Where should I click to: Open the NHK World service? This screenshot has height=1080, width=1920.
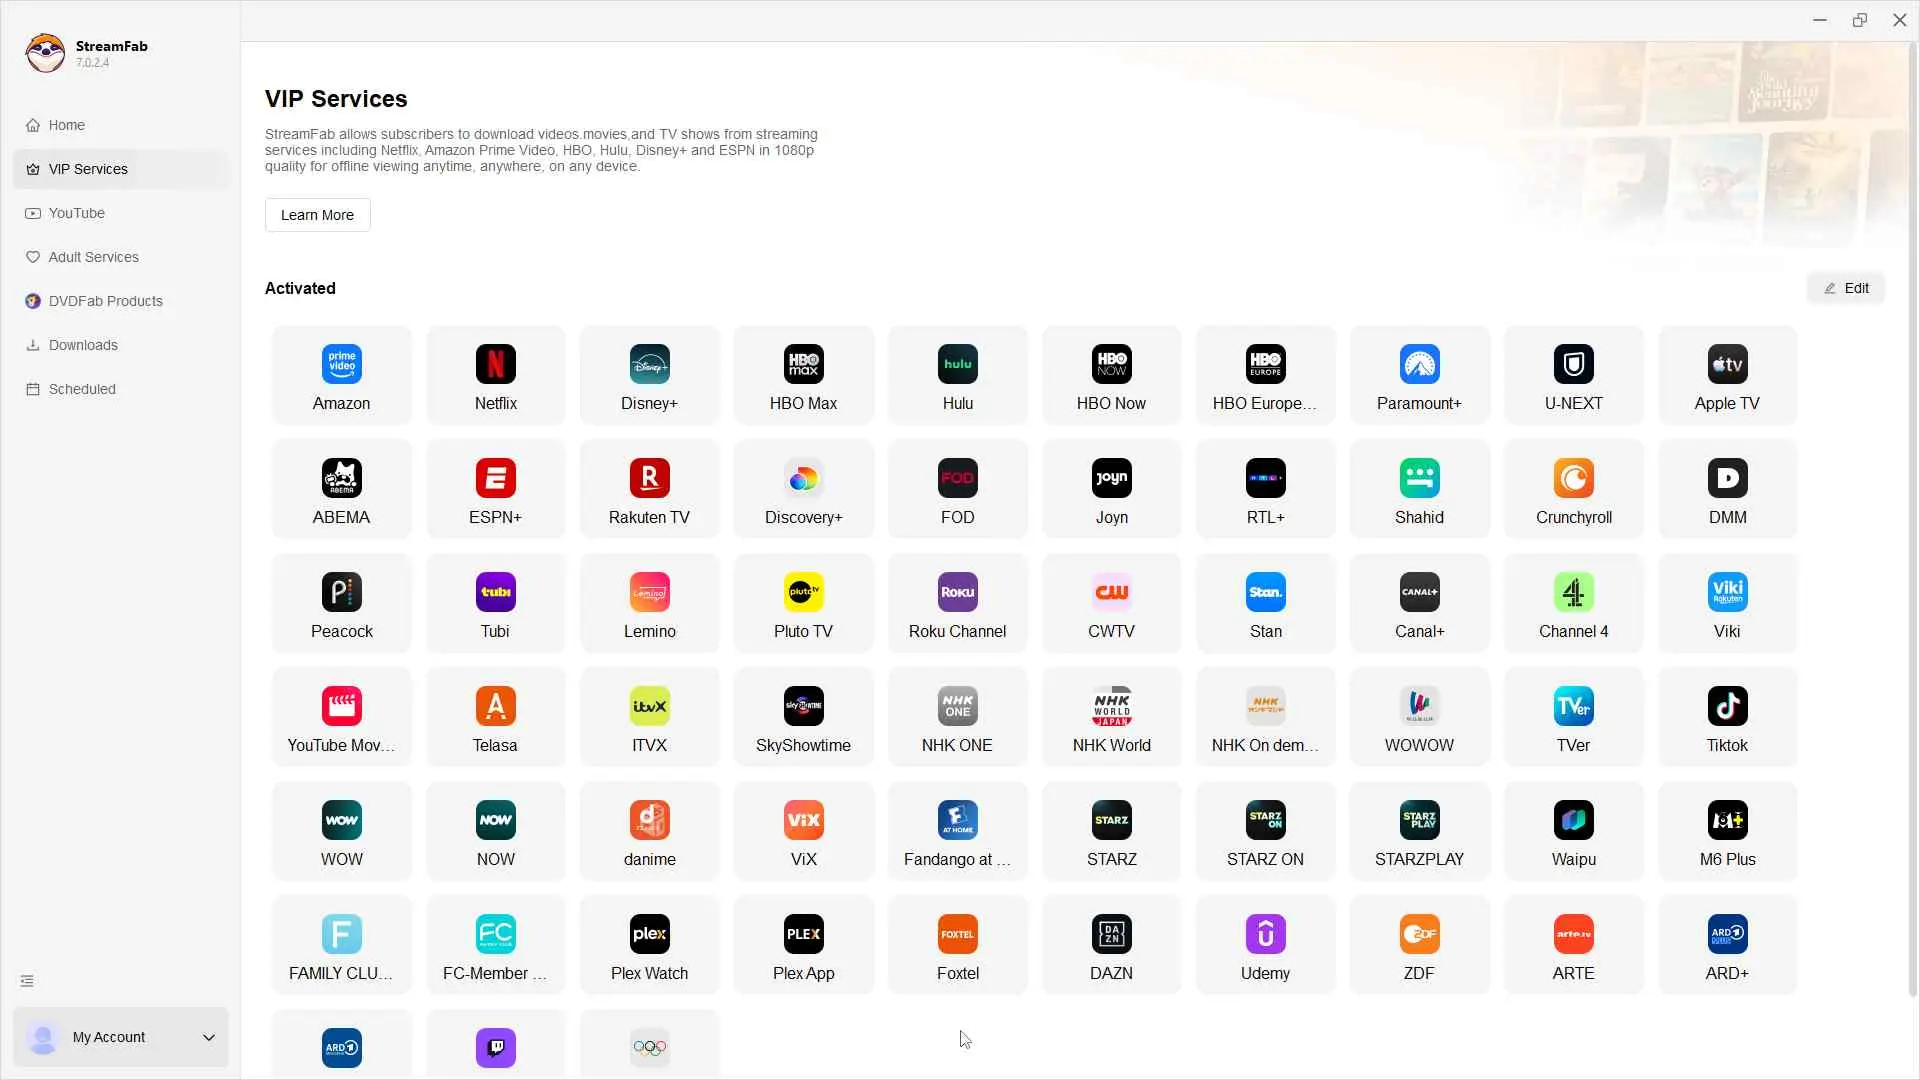1111,718
